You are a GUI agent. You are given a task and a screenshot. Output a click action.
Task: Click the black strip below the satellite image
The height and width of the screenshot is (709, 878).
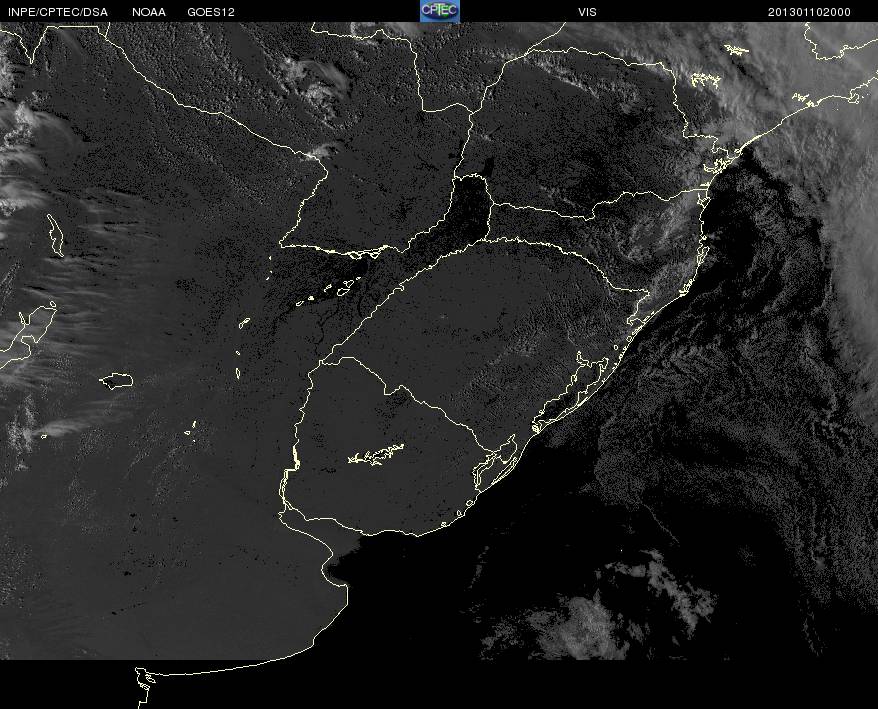tap(500, 685)
